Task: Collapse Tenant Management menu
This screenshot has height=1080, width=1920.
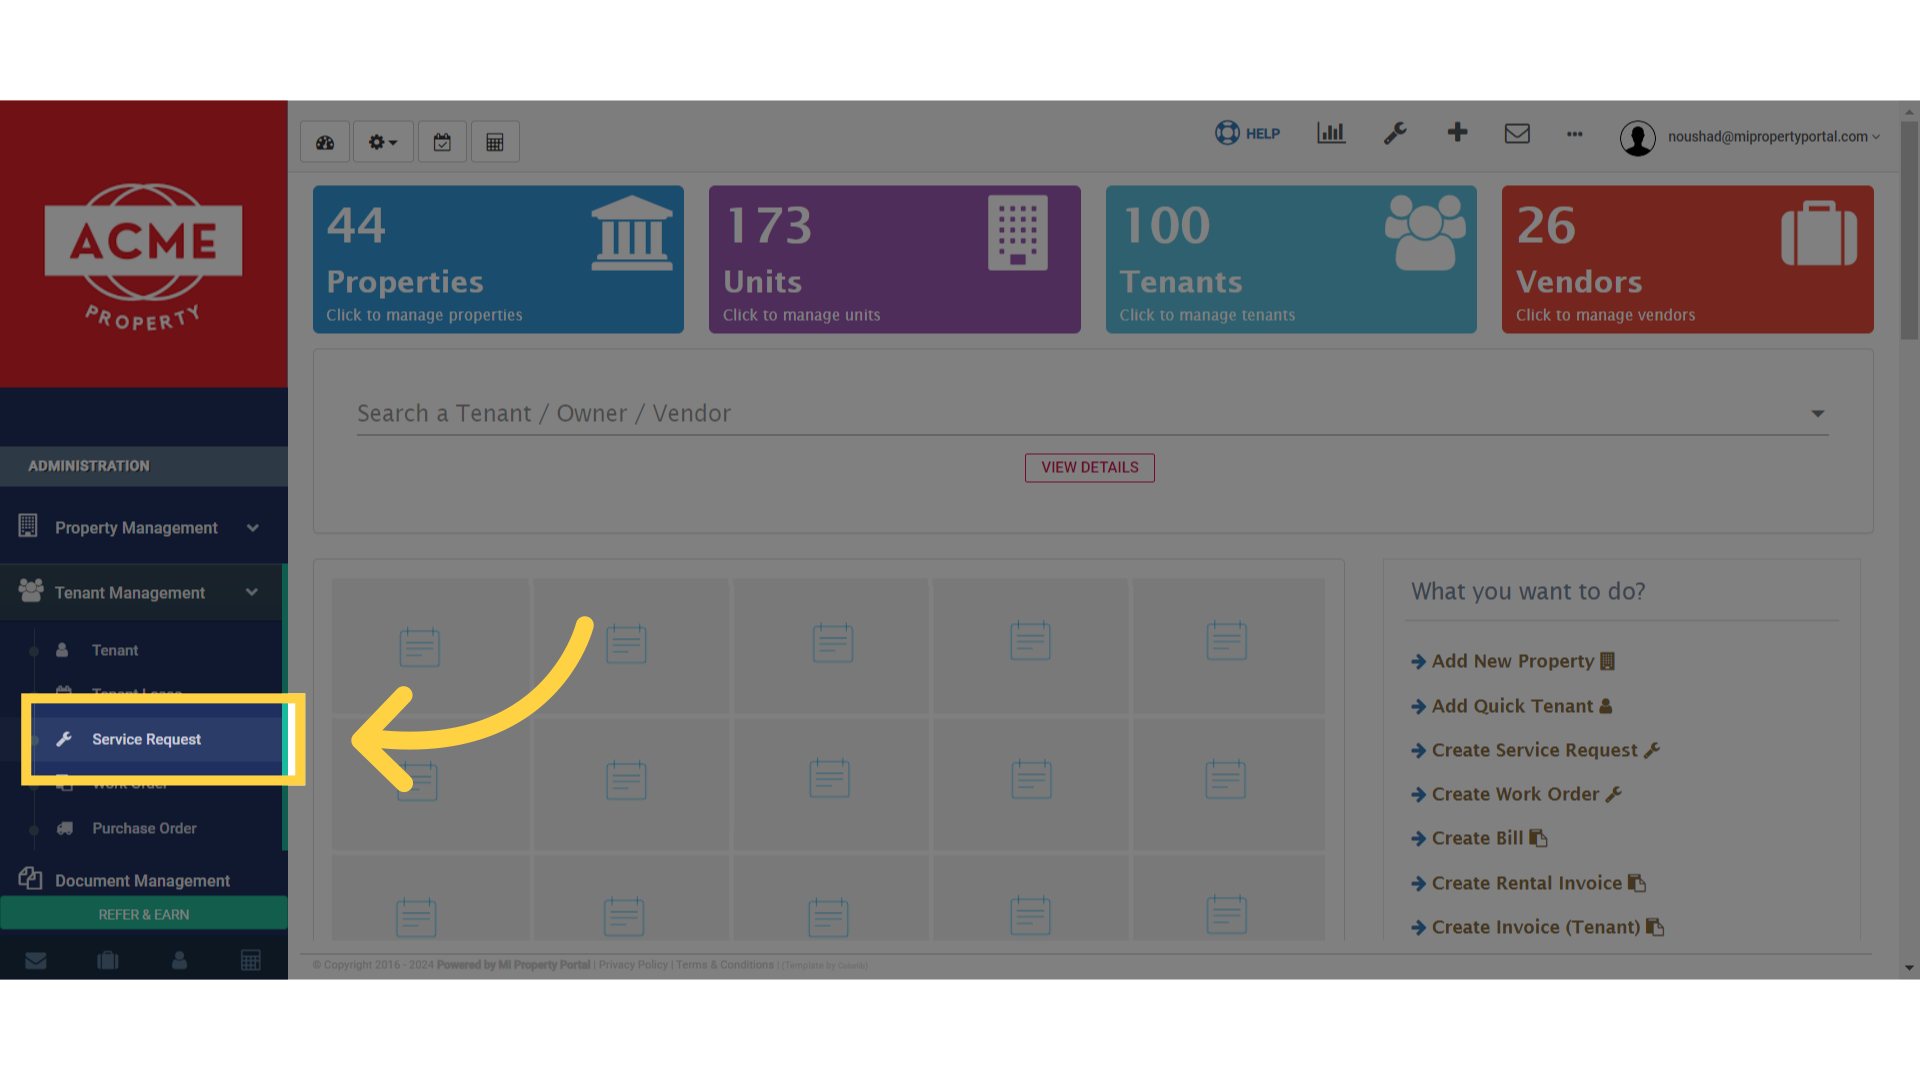Action: point(144,592)
